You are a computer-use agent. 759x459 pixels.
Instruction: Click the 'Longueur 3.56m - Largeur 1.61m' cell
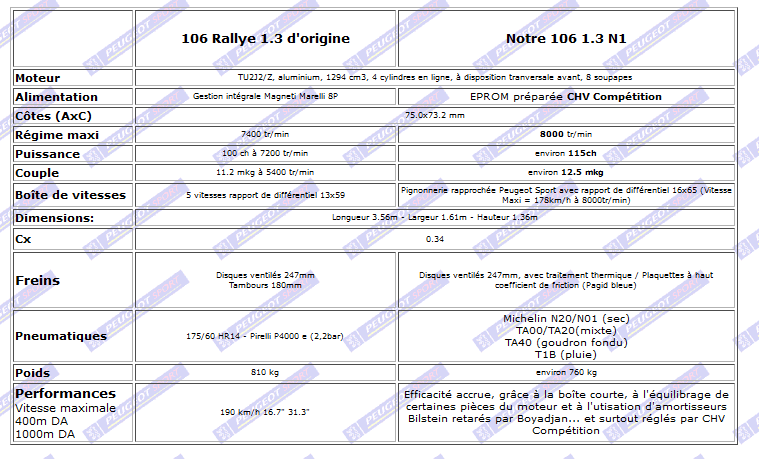(x=435, y=217)
